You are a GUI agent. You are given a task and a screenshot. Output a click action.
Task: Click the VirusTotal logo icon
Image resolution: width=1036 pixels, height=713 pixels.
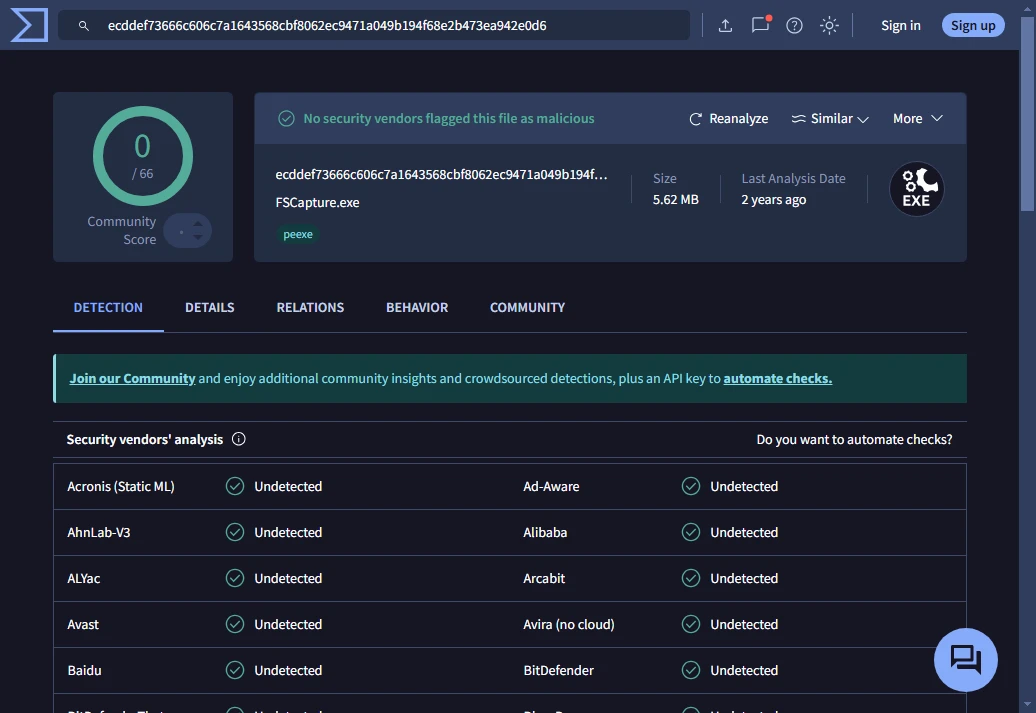[x=29, y=25]
